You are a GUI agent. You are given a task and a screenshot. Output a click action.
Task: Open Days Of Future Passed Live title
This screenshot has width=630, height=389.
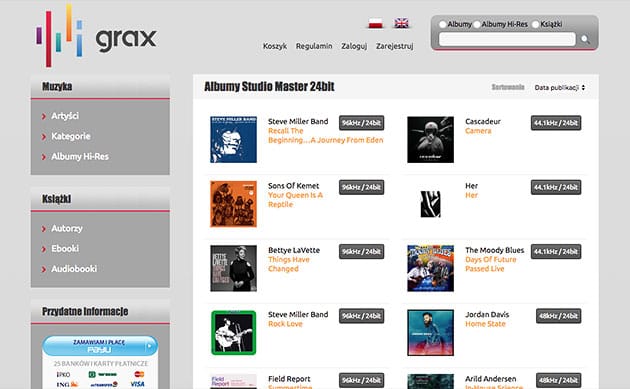[x=491, y=264]
